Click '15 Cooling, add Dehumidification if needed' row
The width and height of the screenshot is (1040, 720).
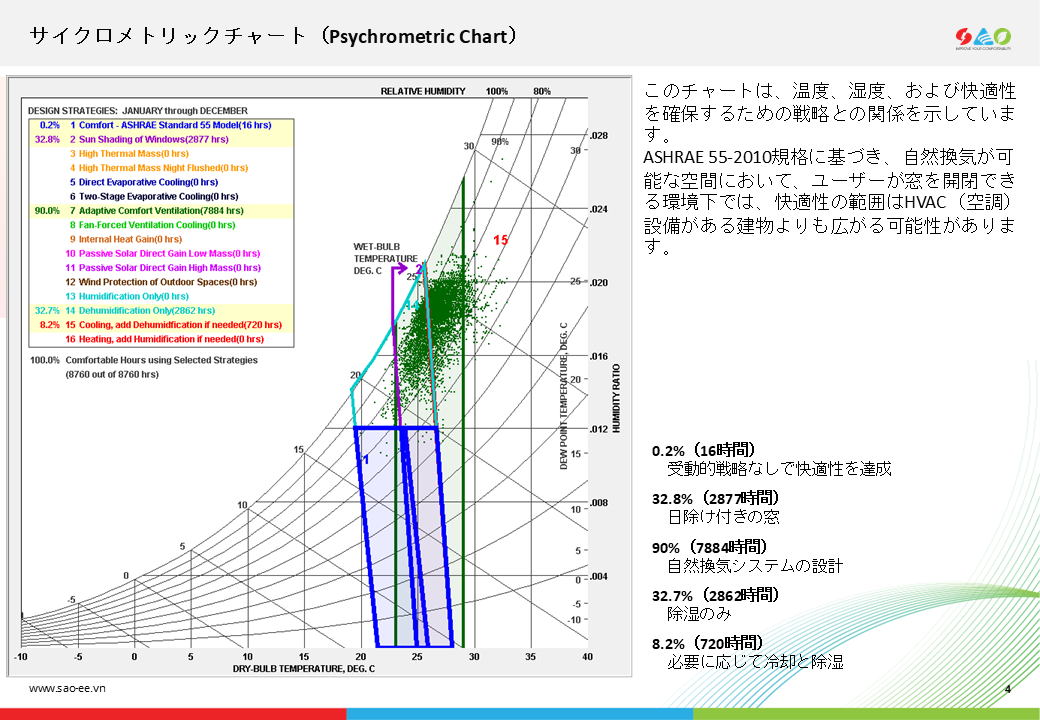coord(161,325)
